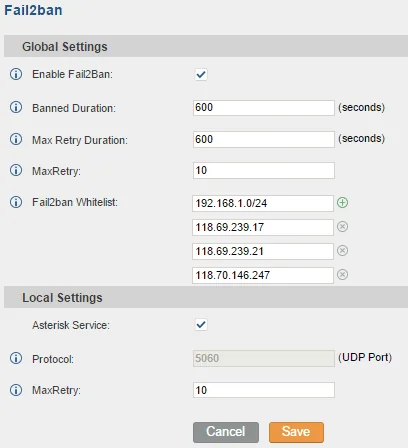Click into Max Retry Duration field
This screenshot has height=448, width=408.
click(x=264, y=139)
